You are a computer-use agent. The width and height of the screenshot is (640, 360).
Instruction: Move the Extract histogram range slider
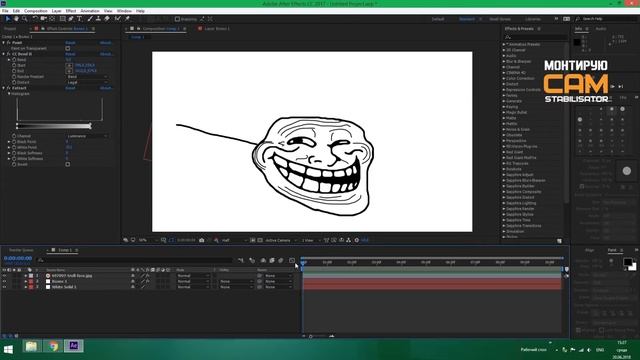pyautogui.click(x=53, y=126)
